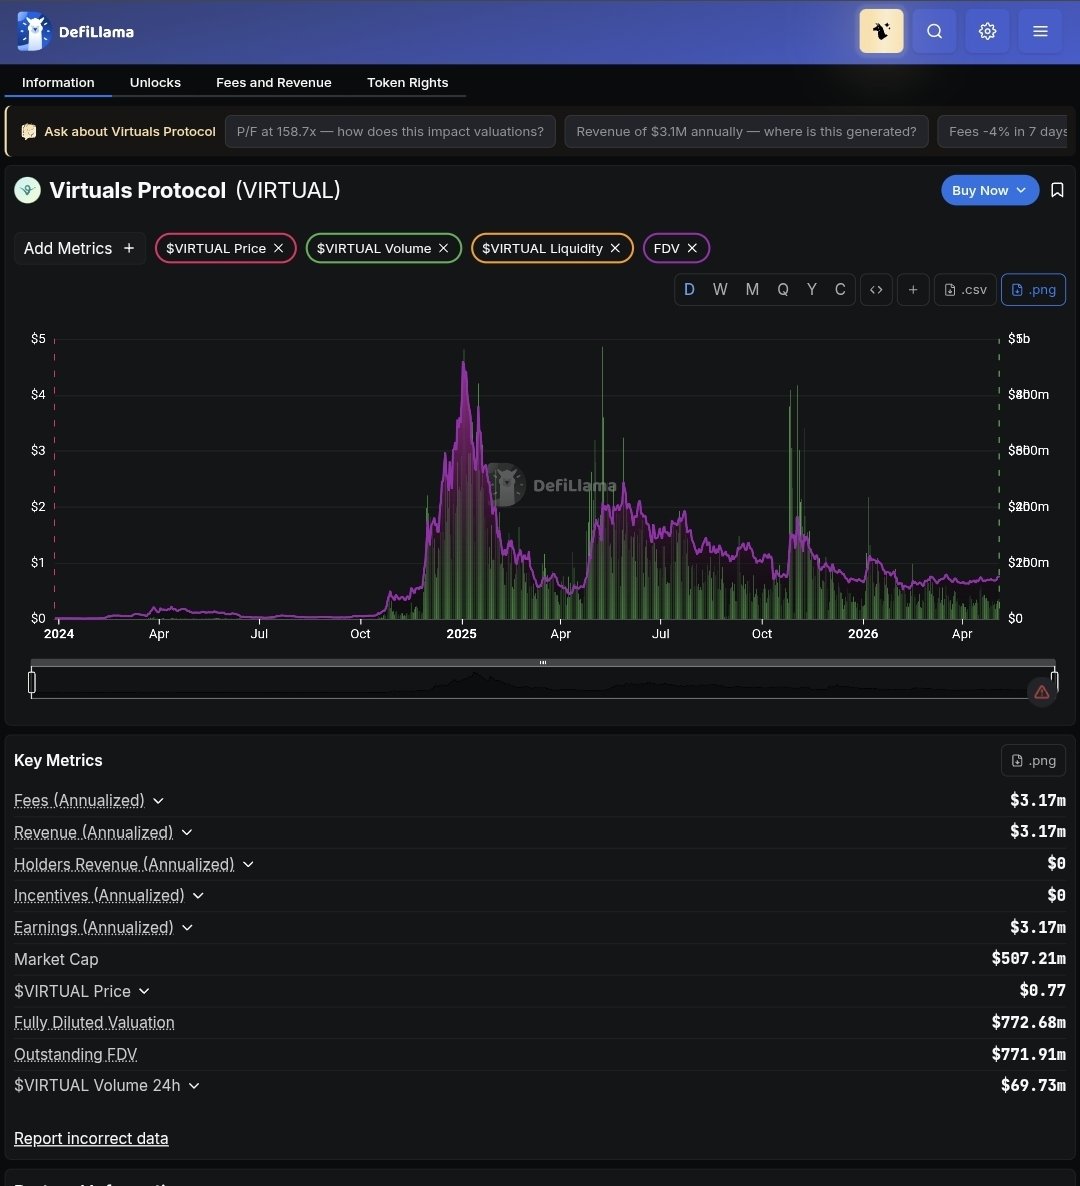
Task: Export the chart as .png
Action: [1033, 290]
